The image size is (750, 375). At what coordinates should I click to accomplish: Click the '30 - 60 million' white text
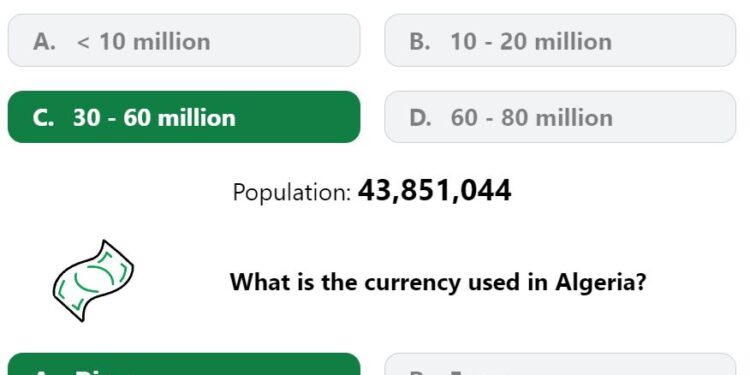(154, 118)
